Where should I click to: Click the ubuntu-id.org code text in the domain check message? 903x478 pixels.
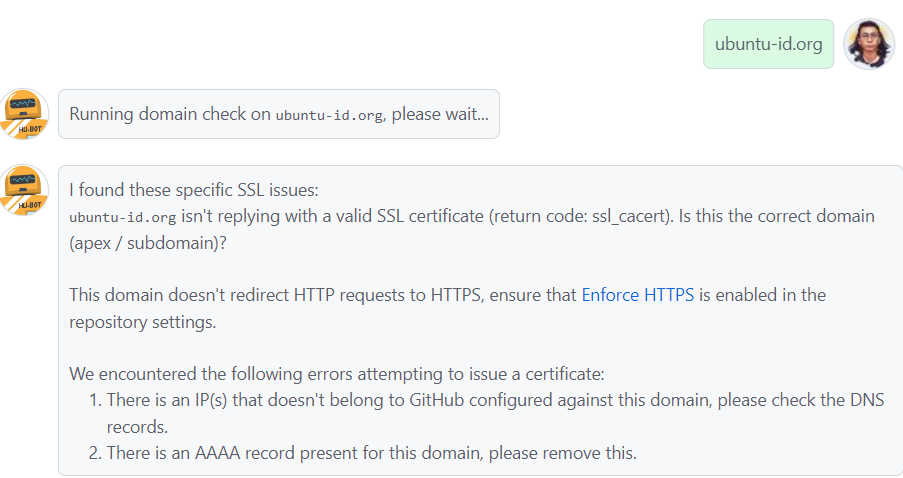[329, 115]
